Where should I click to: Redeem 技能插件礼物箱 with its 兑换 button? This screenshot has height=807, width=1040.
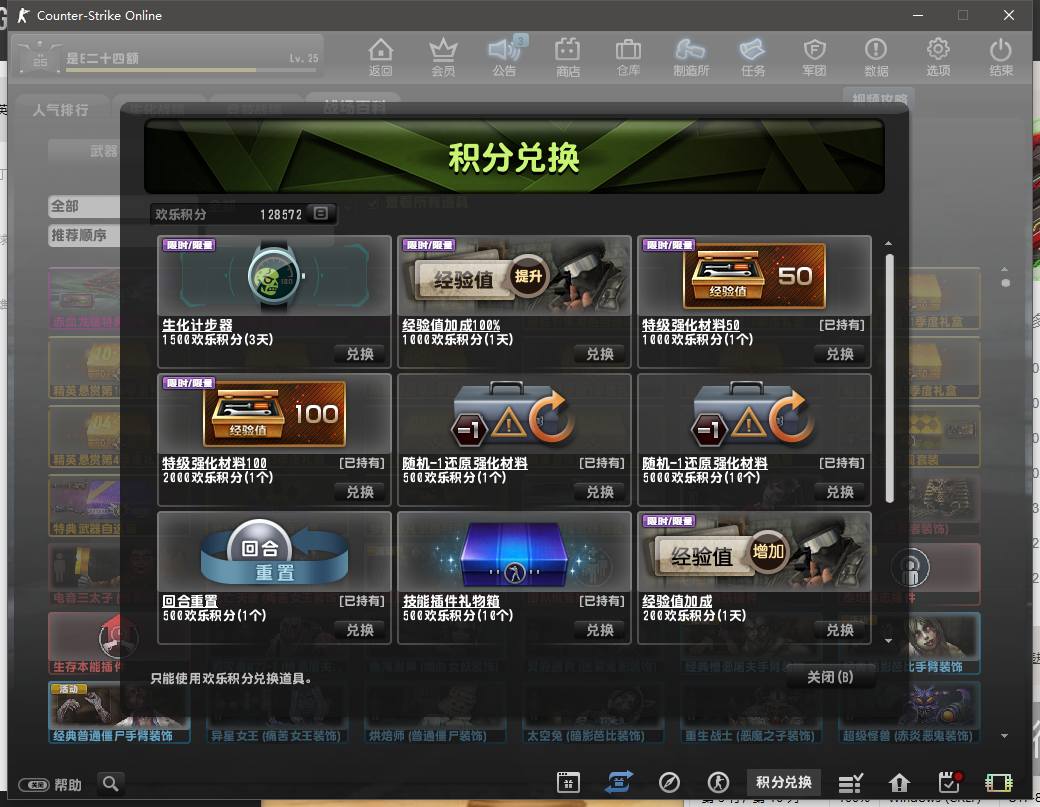(600, 630)
